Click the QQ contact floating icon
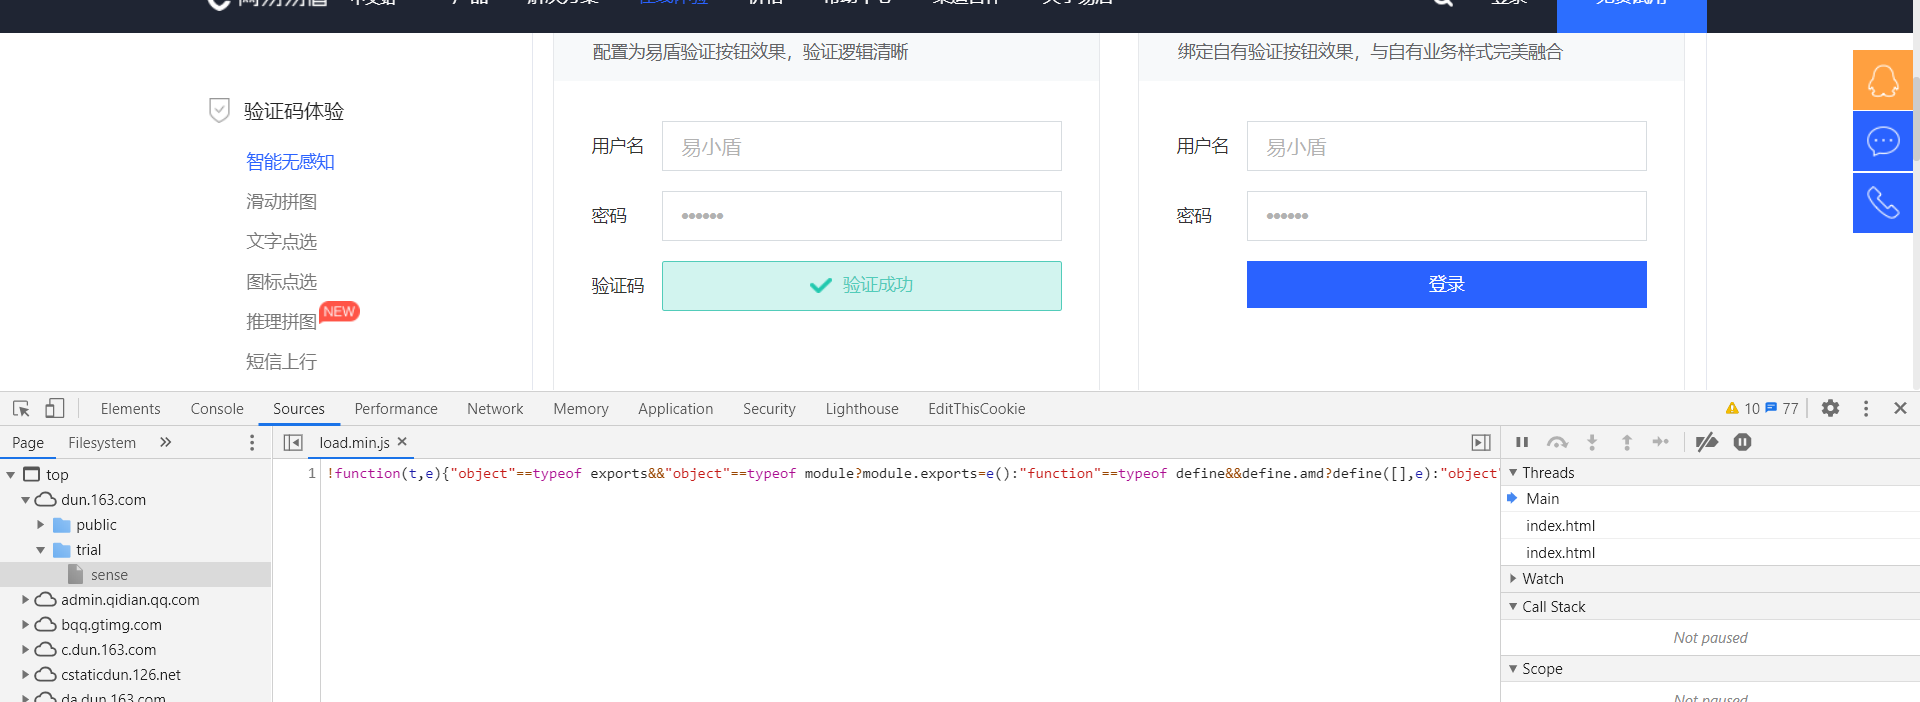Image resolution: width=1920 pixels, height=702 pixels. click(1883, 80)
